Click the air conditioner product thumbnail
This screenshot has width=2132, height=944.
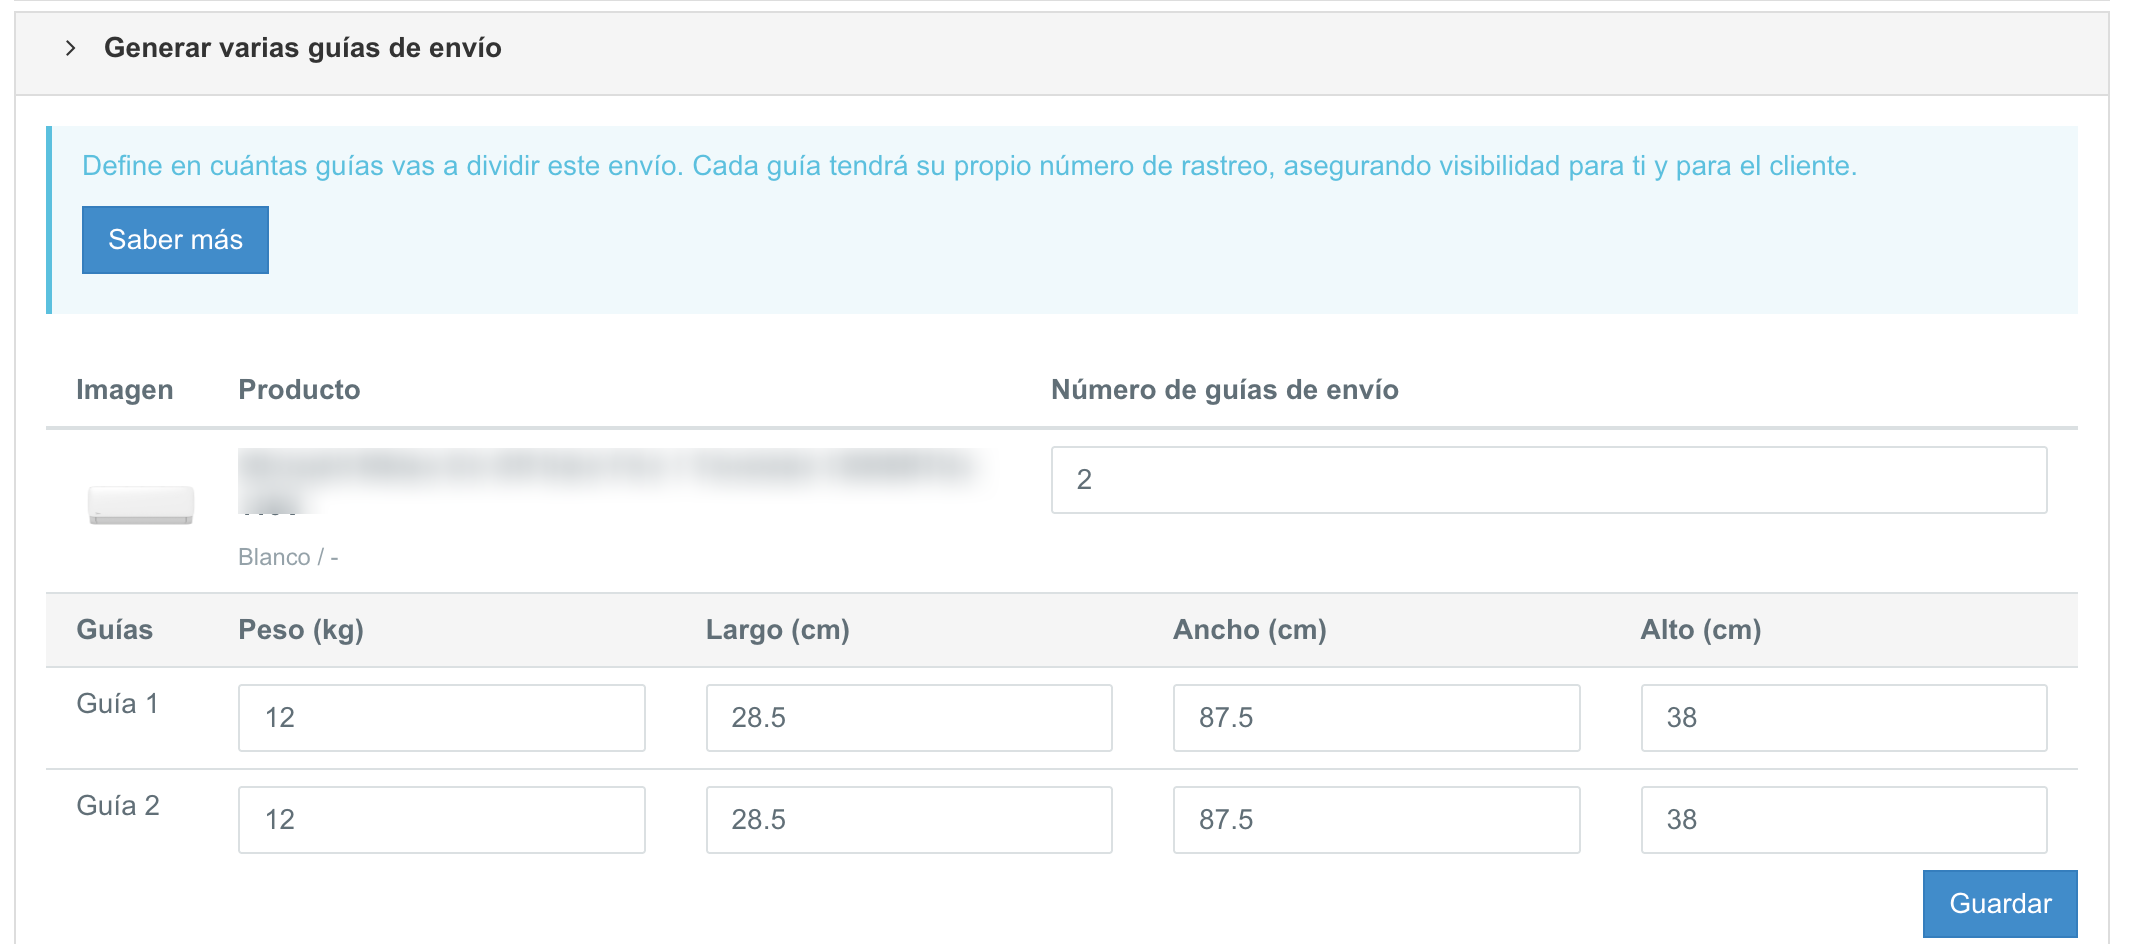coord(141,504)
